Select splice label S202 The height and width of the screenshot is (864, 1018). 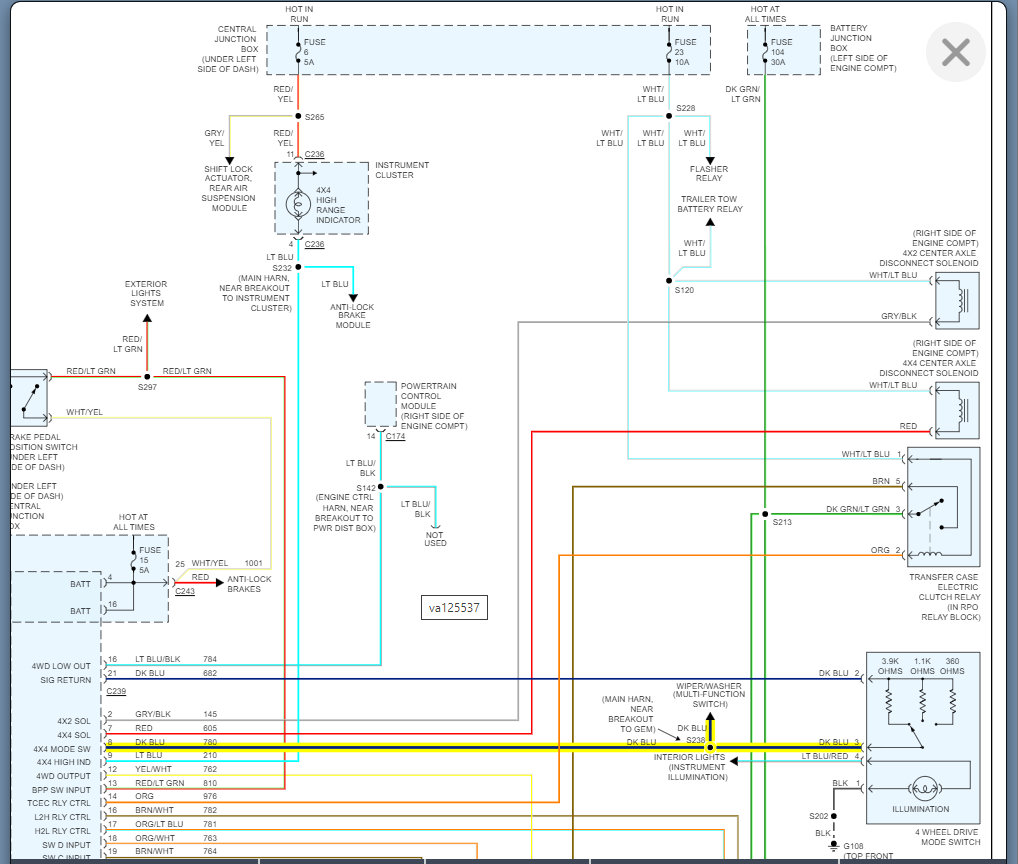tap(818, 816)
